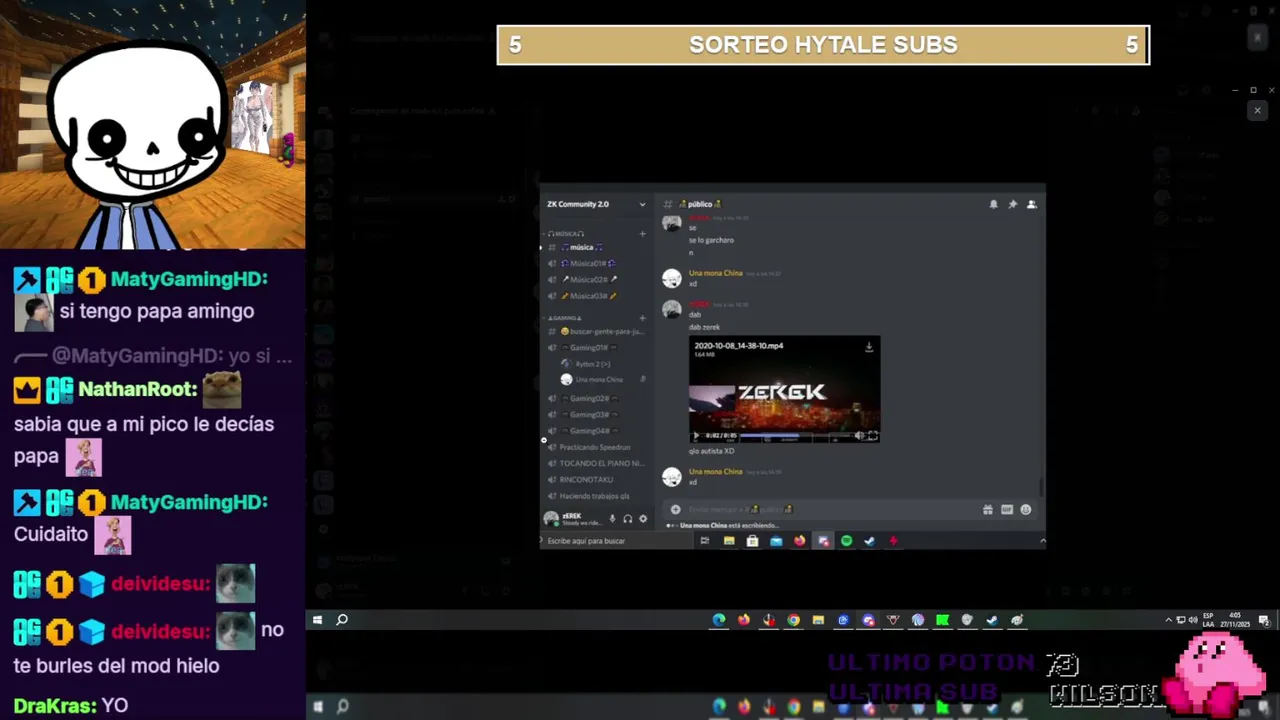
Task: Open the Nitro gift icon in message box
Action: [988, 509]
